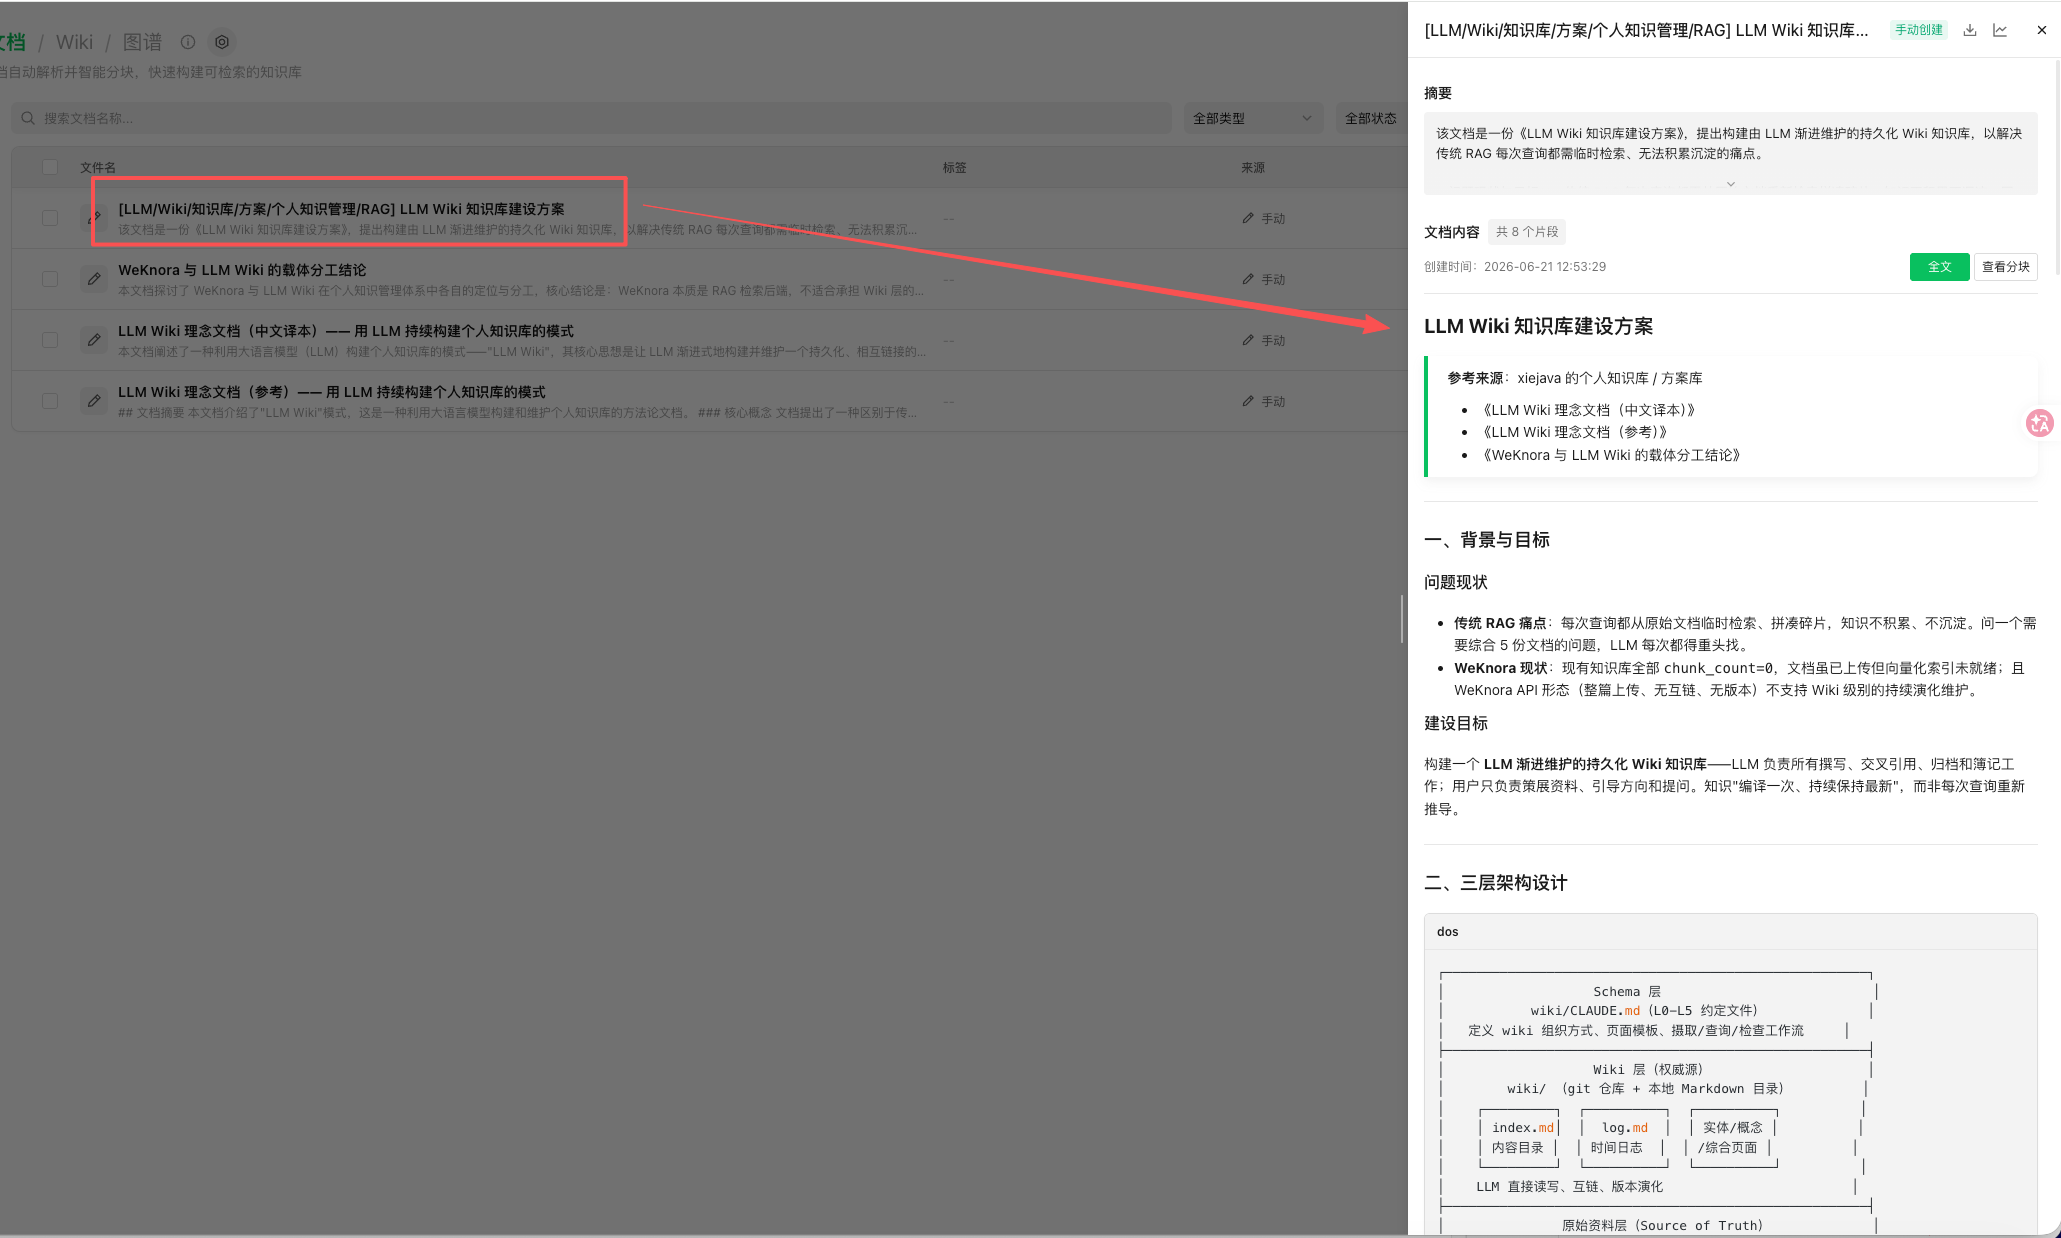The width and height of the screenshot is (2061, 1238).
Task: Click the 一、背景与目标 heading
Action: [x=1487, y=540]
